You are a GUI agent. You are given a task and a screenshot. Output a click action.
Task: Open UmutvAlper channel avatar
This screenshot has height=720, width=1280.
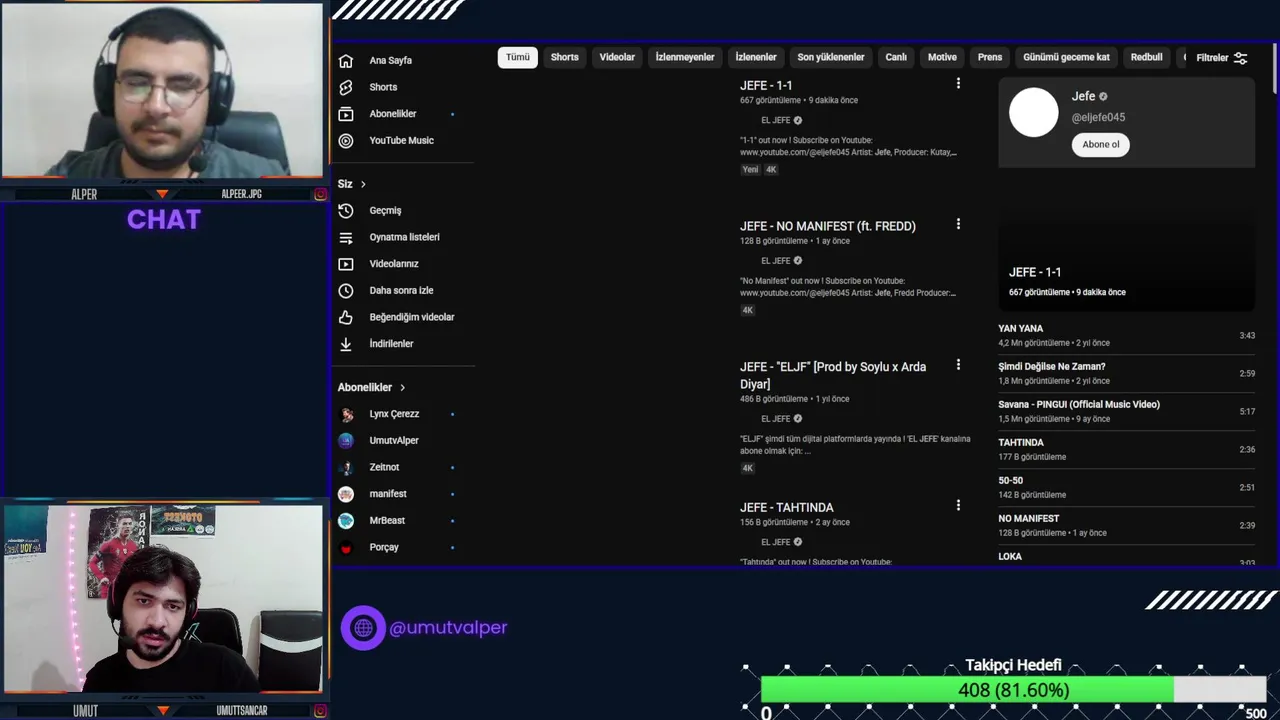346,441
